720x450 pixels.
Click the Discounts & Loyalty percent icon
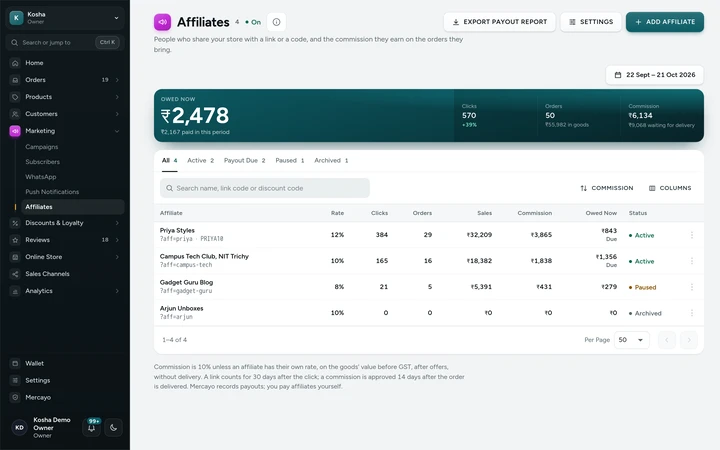(15, 223)
